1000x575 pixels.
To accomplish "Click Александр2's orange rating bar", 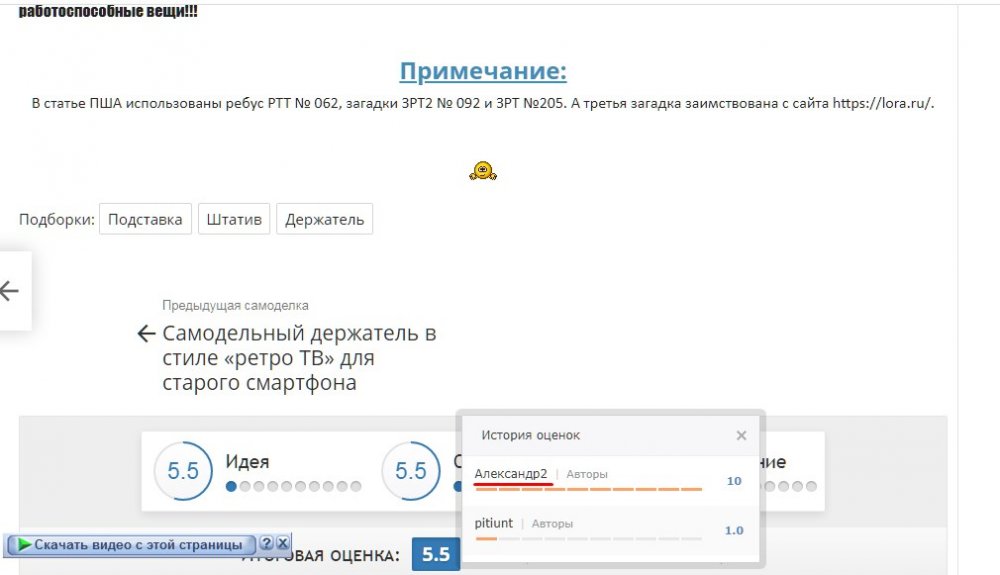I will click(x=590, y=489).
